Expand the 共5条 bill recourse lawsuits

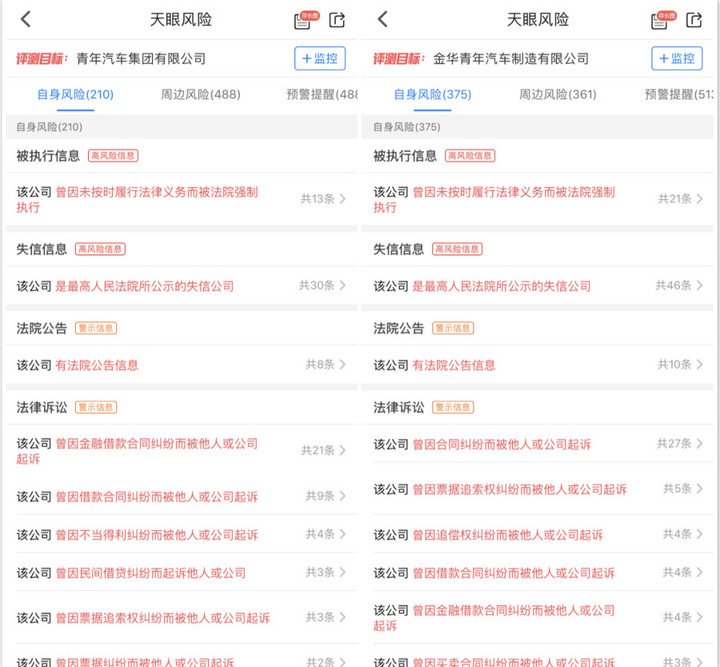(683, 488)
